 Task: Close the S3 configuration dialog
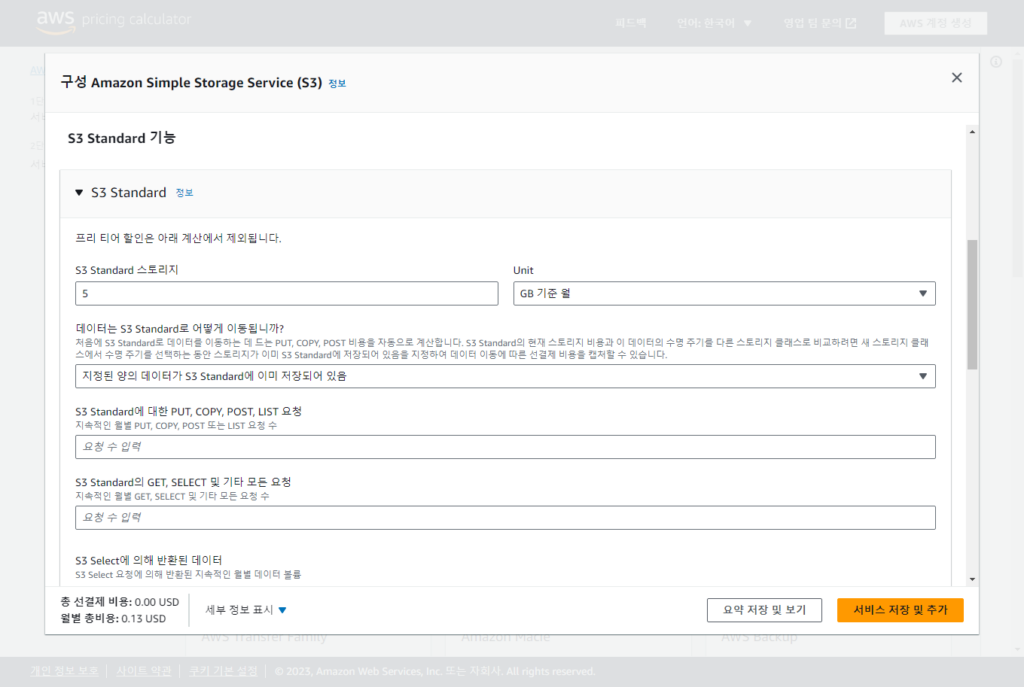[x=957, y=78]
